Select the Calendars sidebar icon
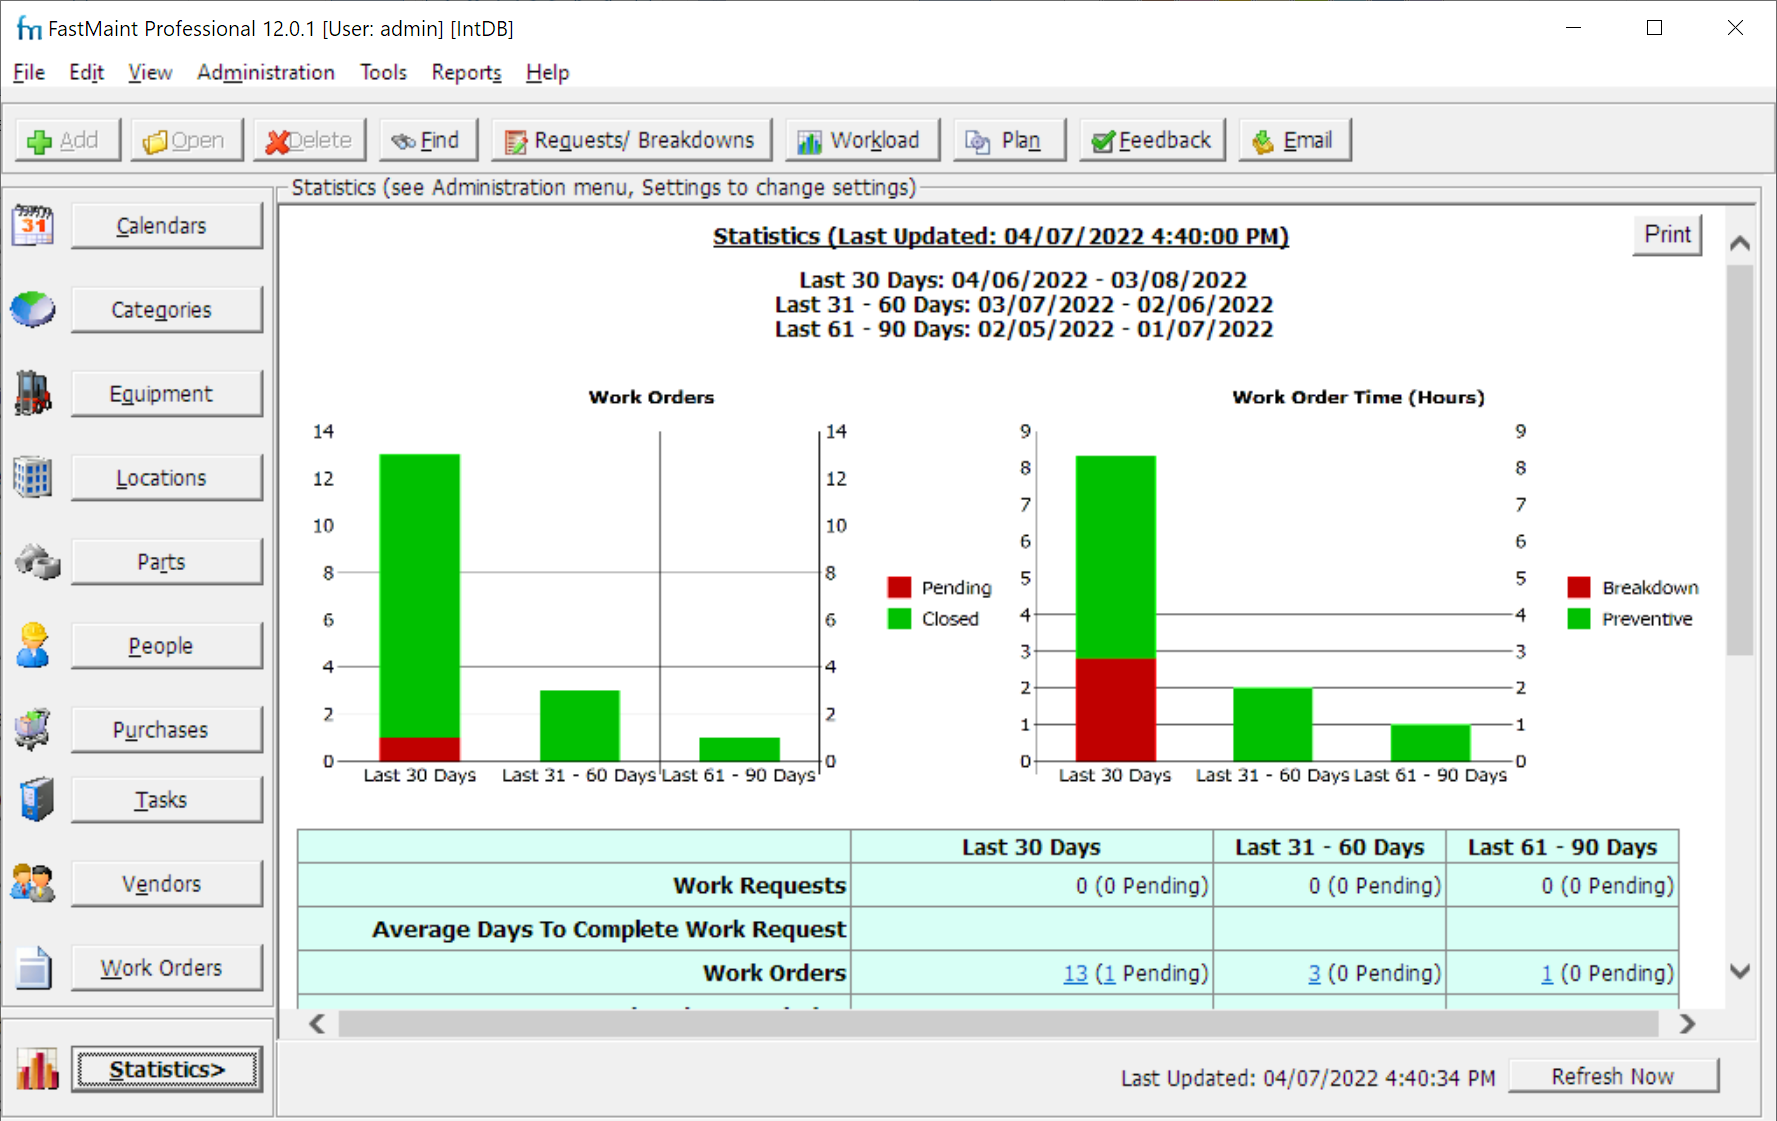This screenshot has height=1121, width=1777. pyautogui.click(x=33, y=225)
